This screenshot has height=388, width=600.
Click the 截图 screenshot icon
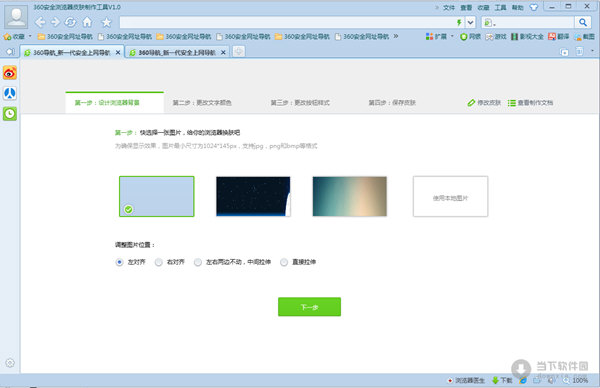coord(584,36)
